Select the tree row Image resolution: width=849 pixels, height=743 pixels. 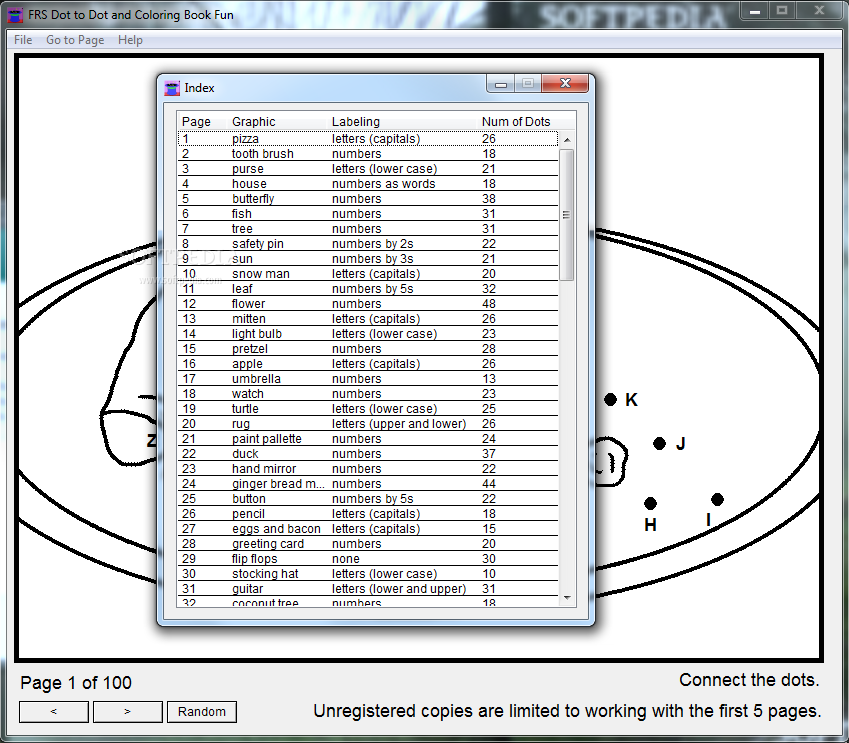pos(368,229)
